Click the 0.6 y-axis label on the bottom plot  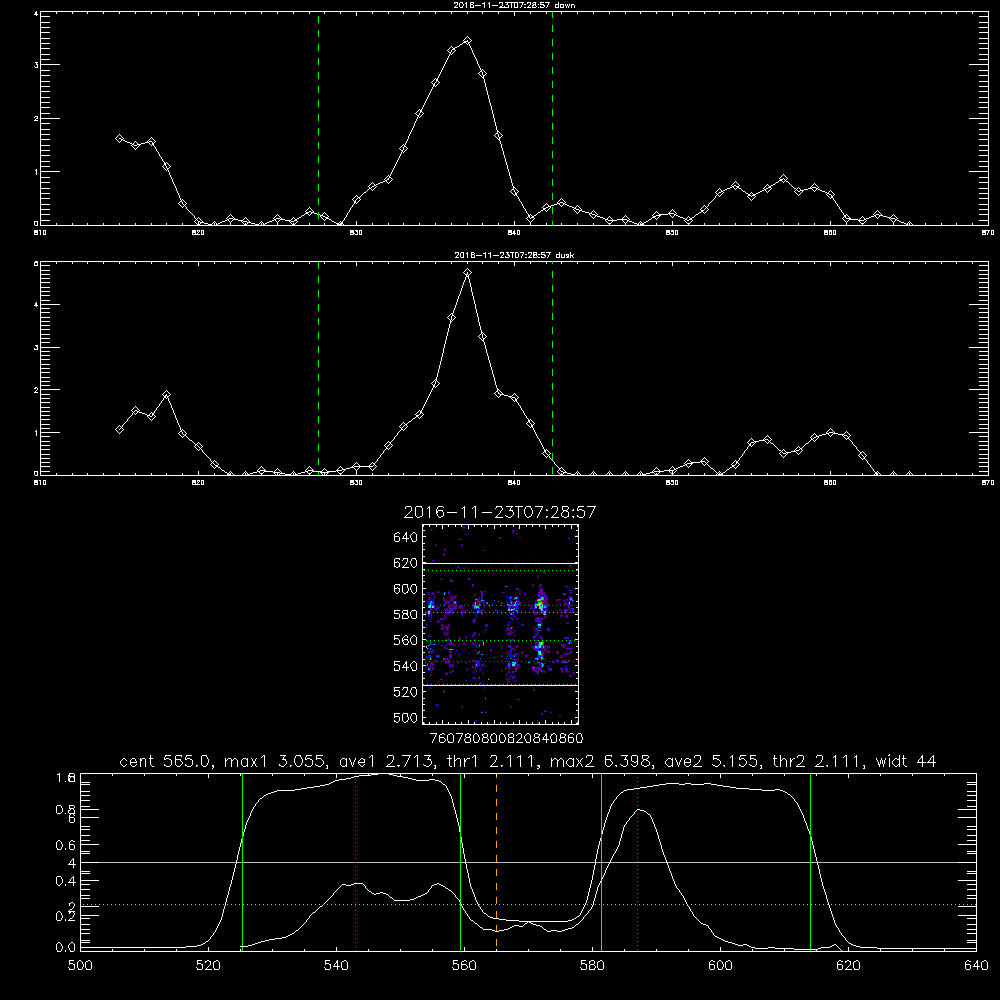(x=66, y=845)
